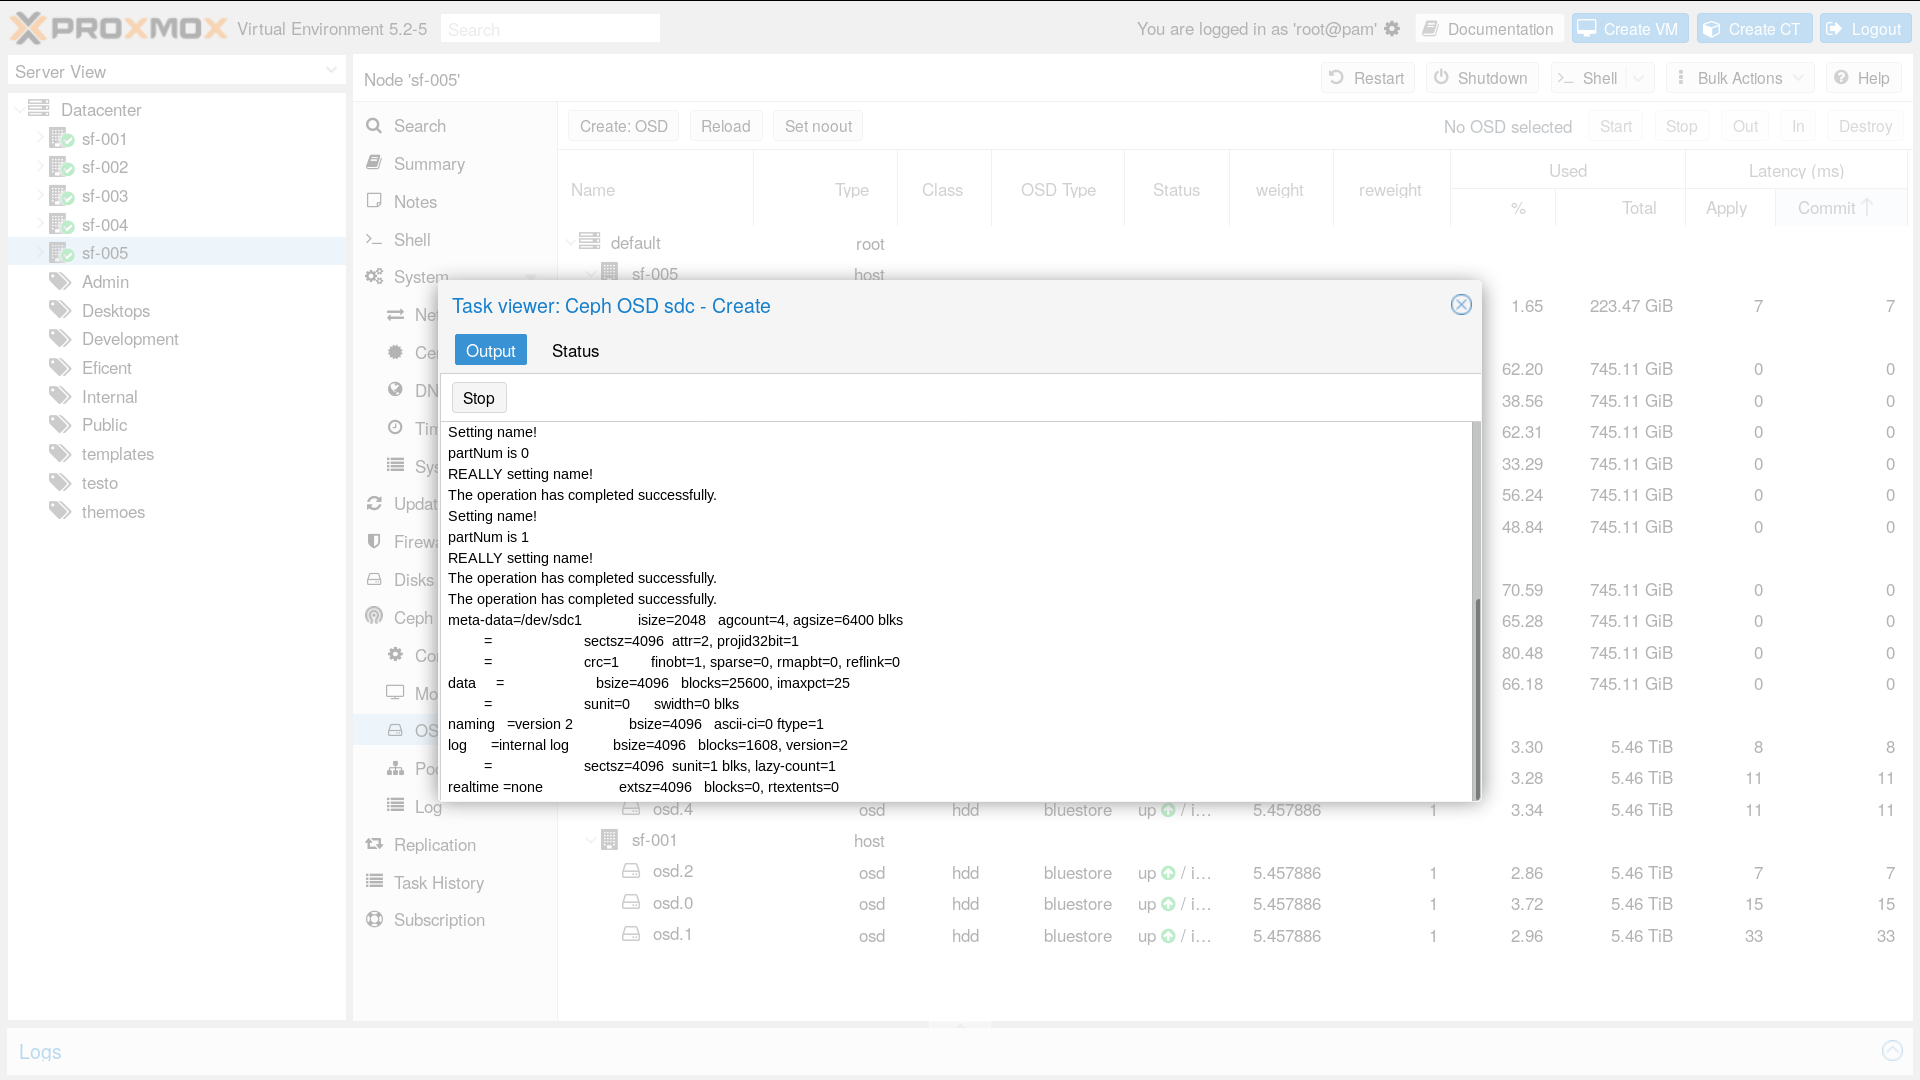Switch to the Output tab
Viewport: 1920px width, 1080px height.
click(x=490, y=350)
